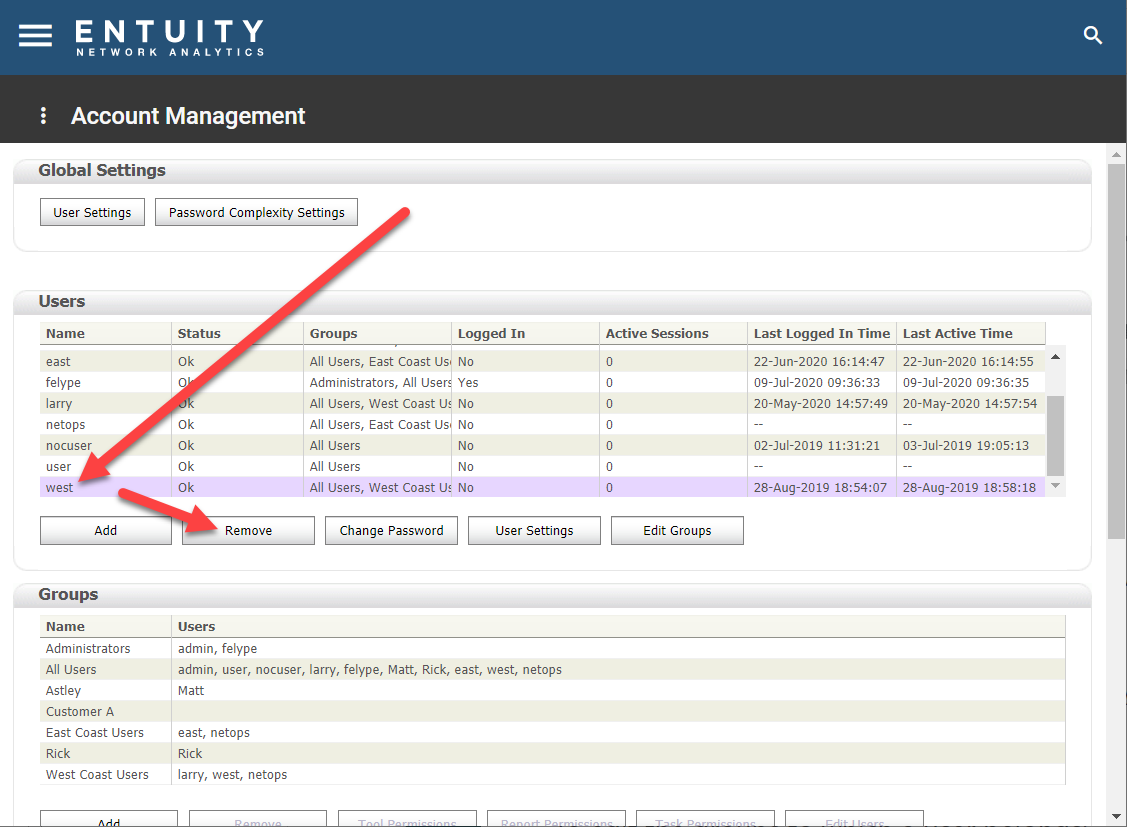Open global User Settings button

(x=92, y=212)
